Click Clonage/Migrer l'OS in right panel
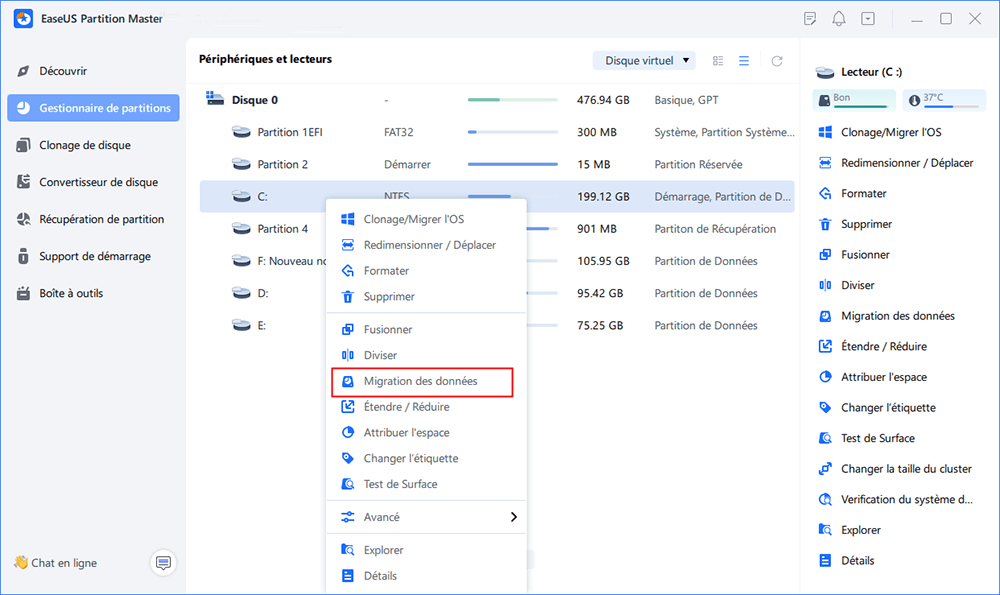This screenshot has height=595, width=1000. (891, 132)
